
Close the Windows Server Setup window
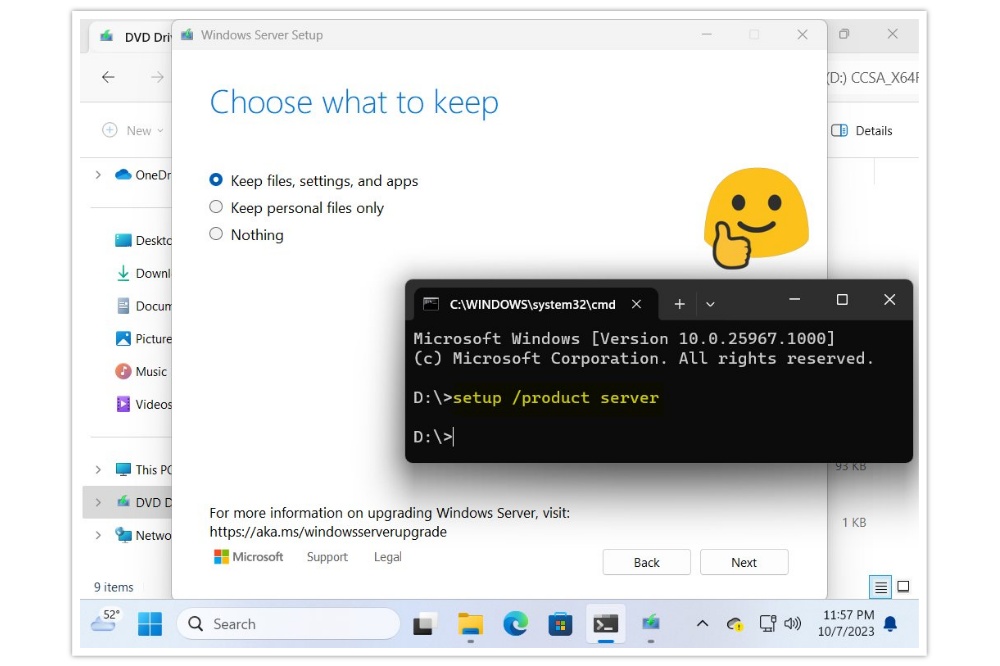point(802,34)
